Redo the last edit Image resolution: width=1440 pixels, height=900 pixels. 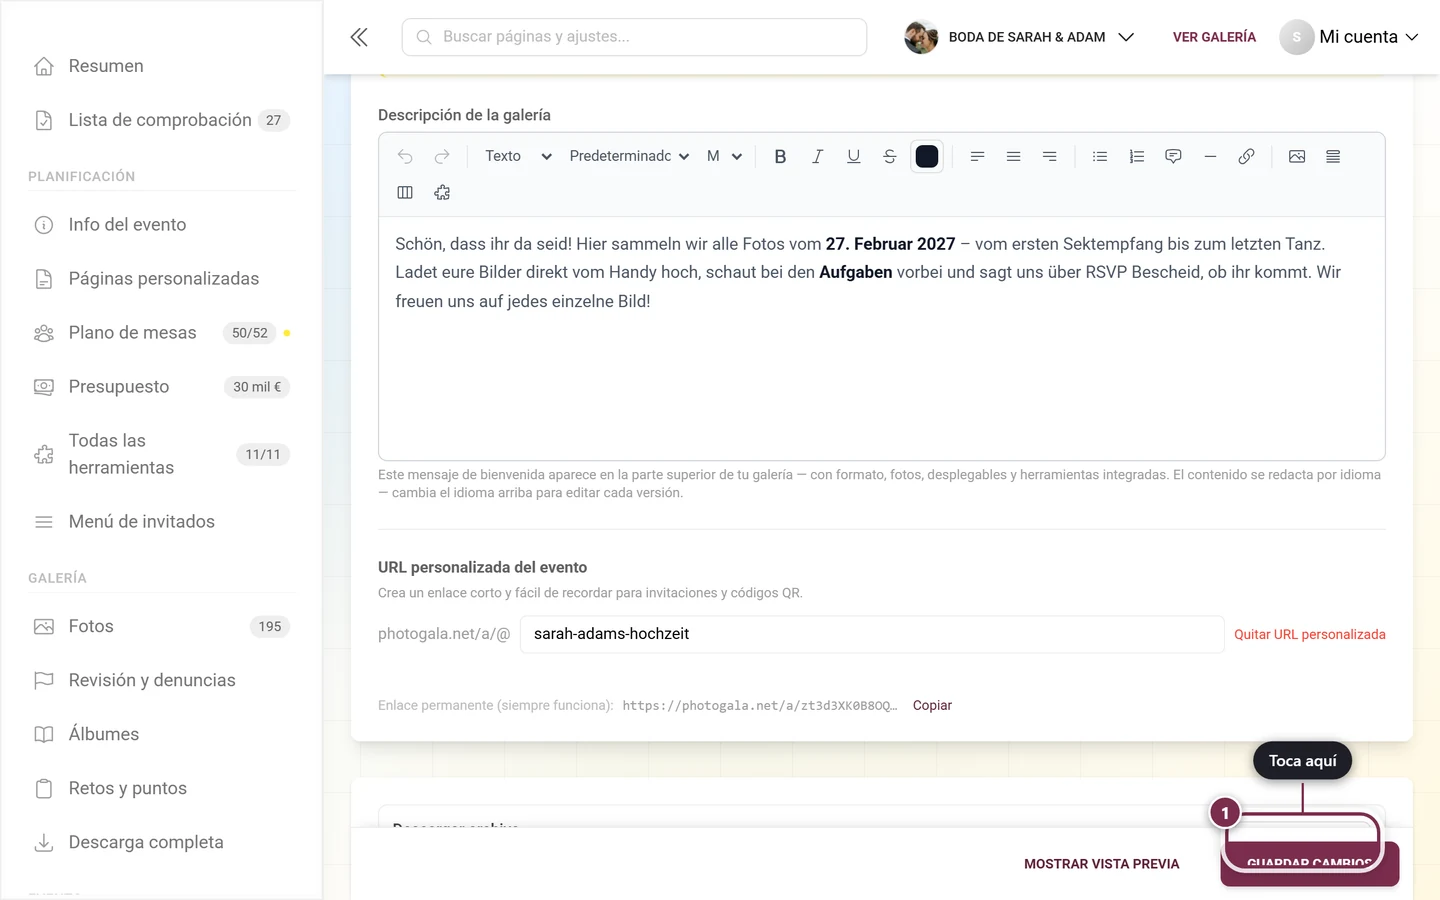442,156
